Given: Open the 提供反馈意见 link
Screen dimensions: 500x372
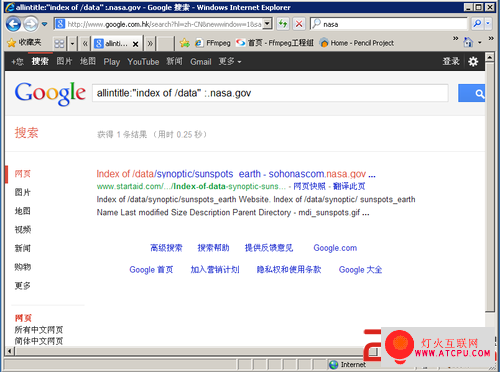Looking at the screenshot, I should click(269, 248).
